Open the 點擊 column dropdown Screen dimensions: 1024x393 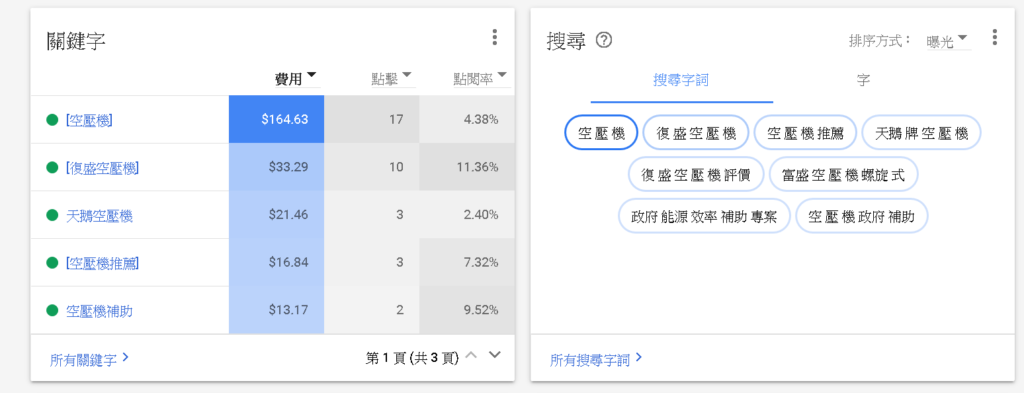pos(392,78)
